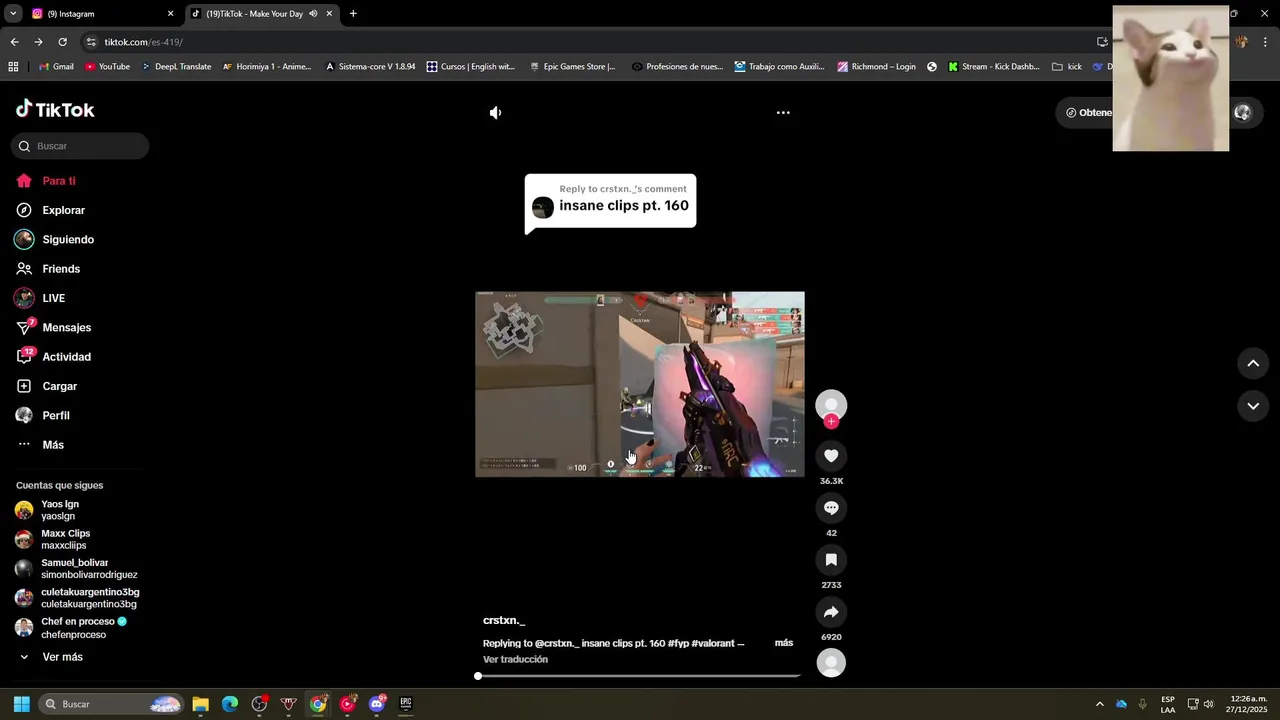Open Discord from the taskbar

tap(377, 704)
